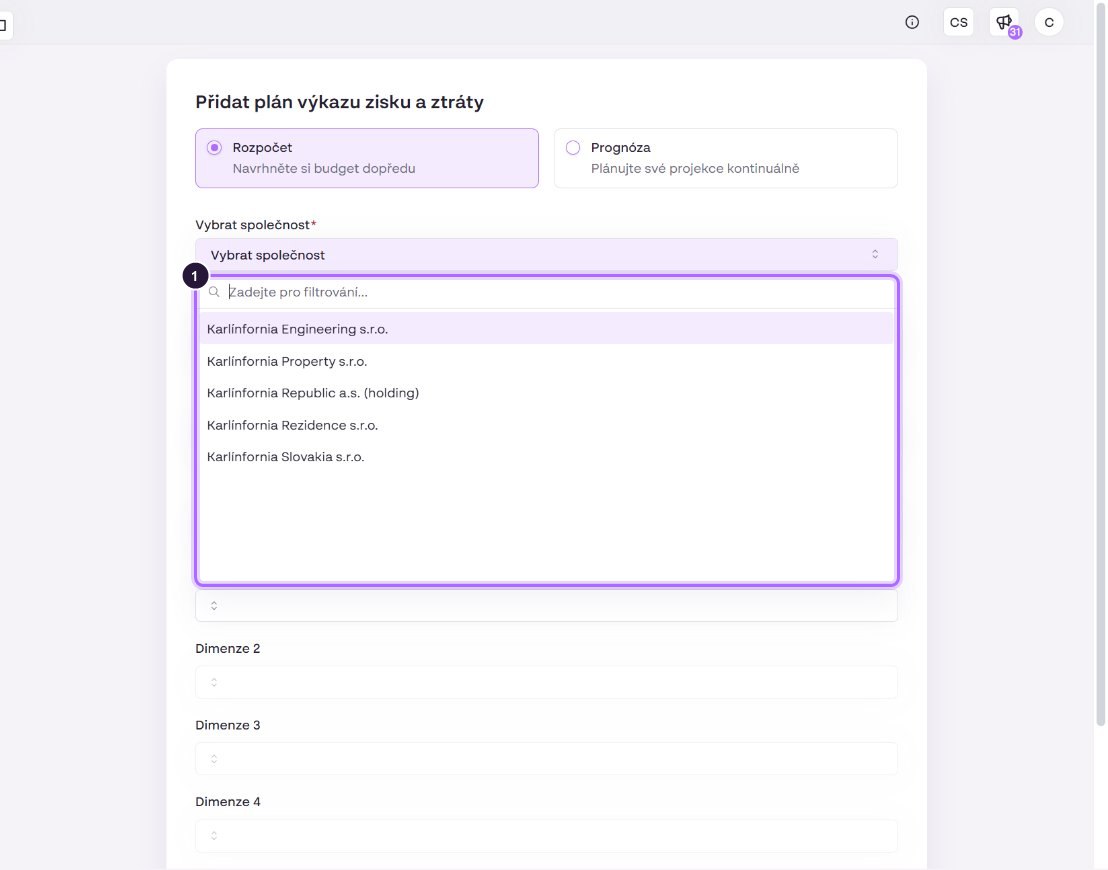Open the CS language switcher
1108x870 pixels.
coord(958,23)
